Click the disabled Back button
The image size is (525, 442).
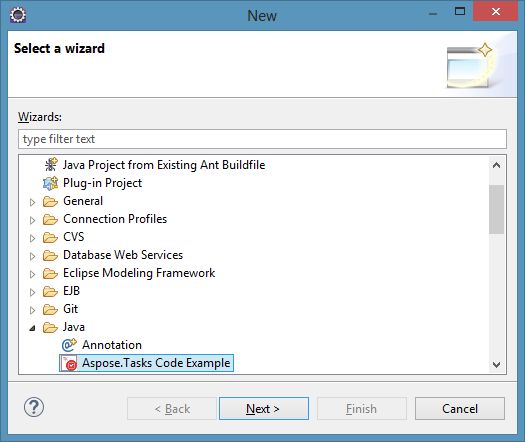click(x=172, y=409)
